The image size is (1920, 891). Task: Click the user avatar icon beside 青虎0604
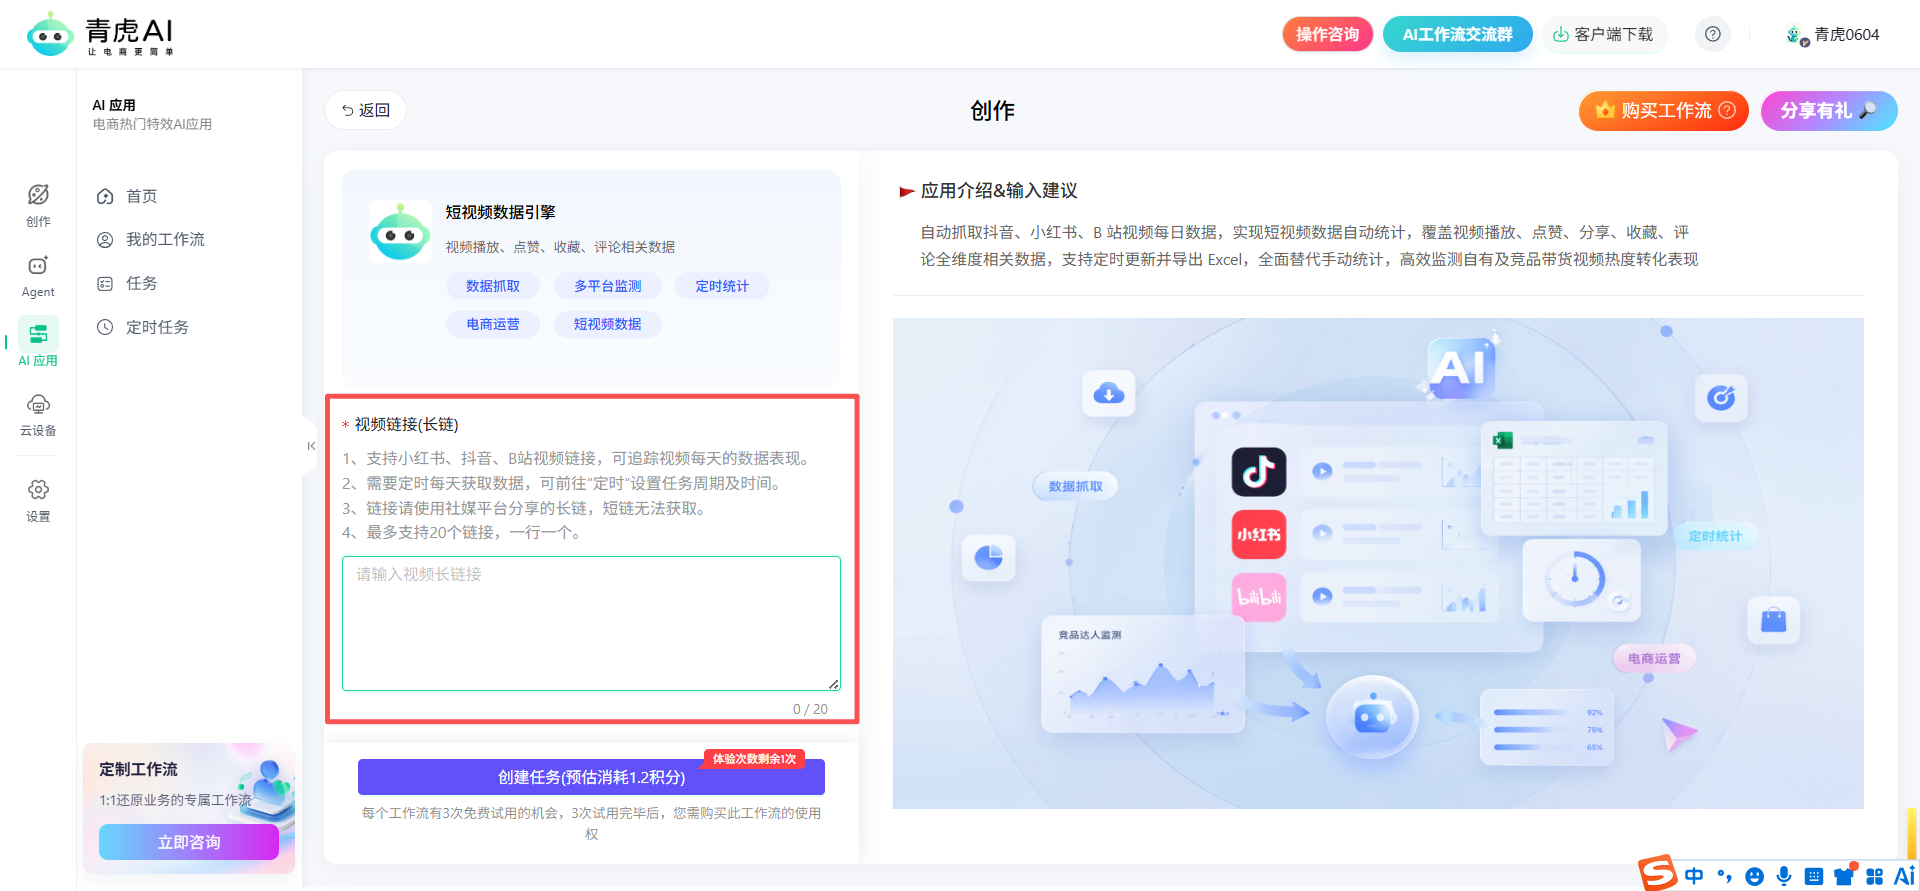1797,35
